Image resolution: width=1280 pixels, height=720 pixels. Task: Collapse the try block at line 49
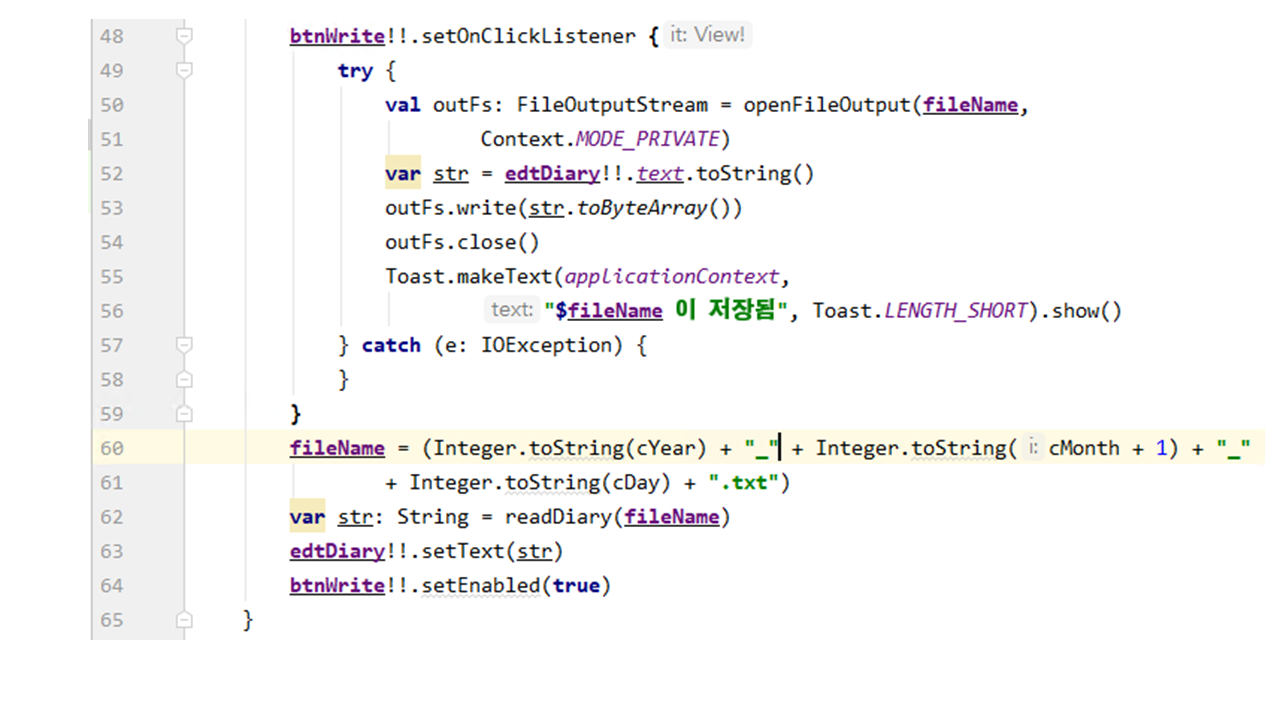click(184, 71)
